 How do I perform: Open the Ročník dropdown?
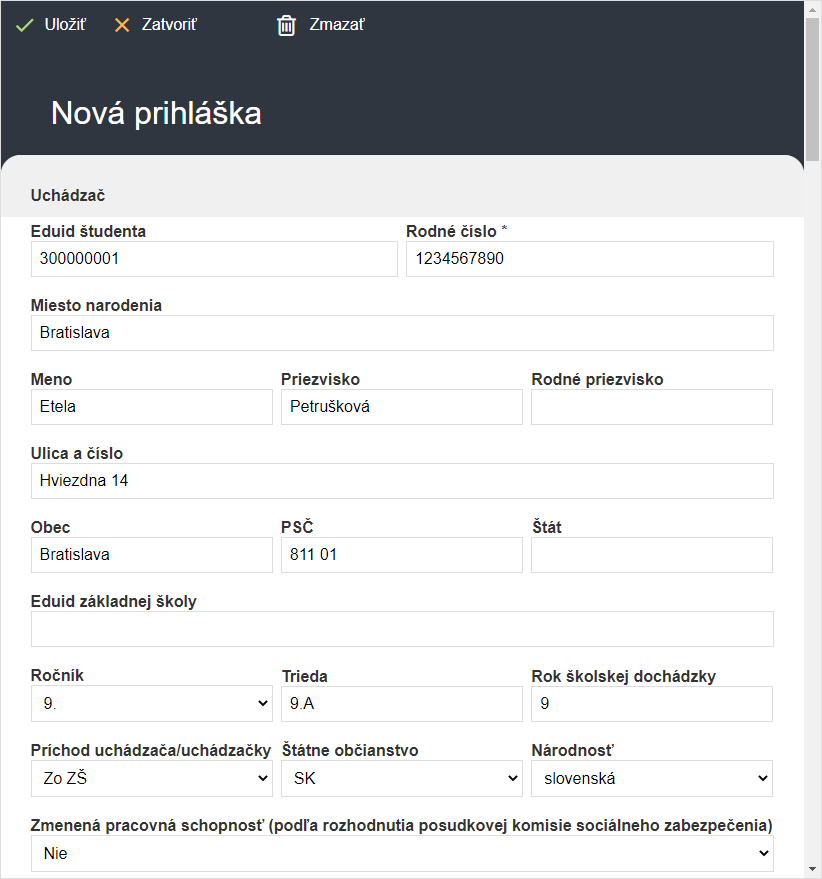151,704
